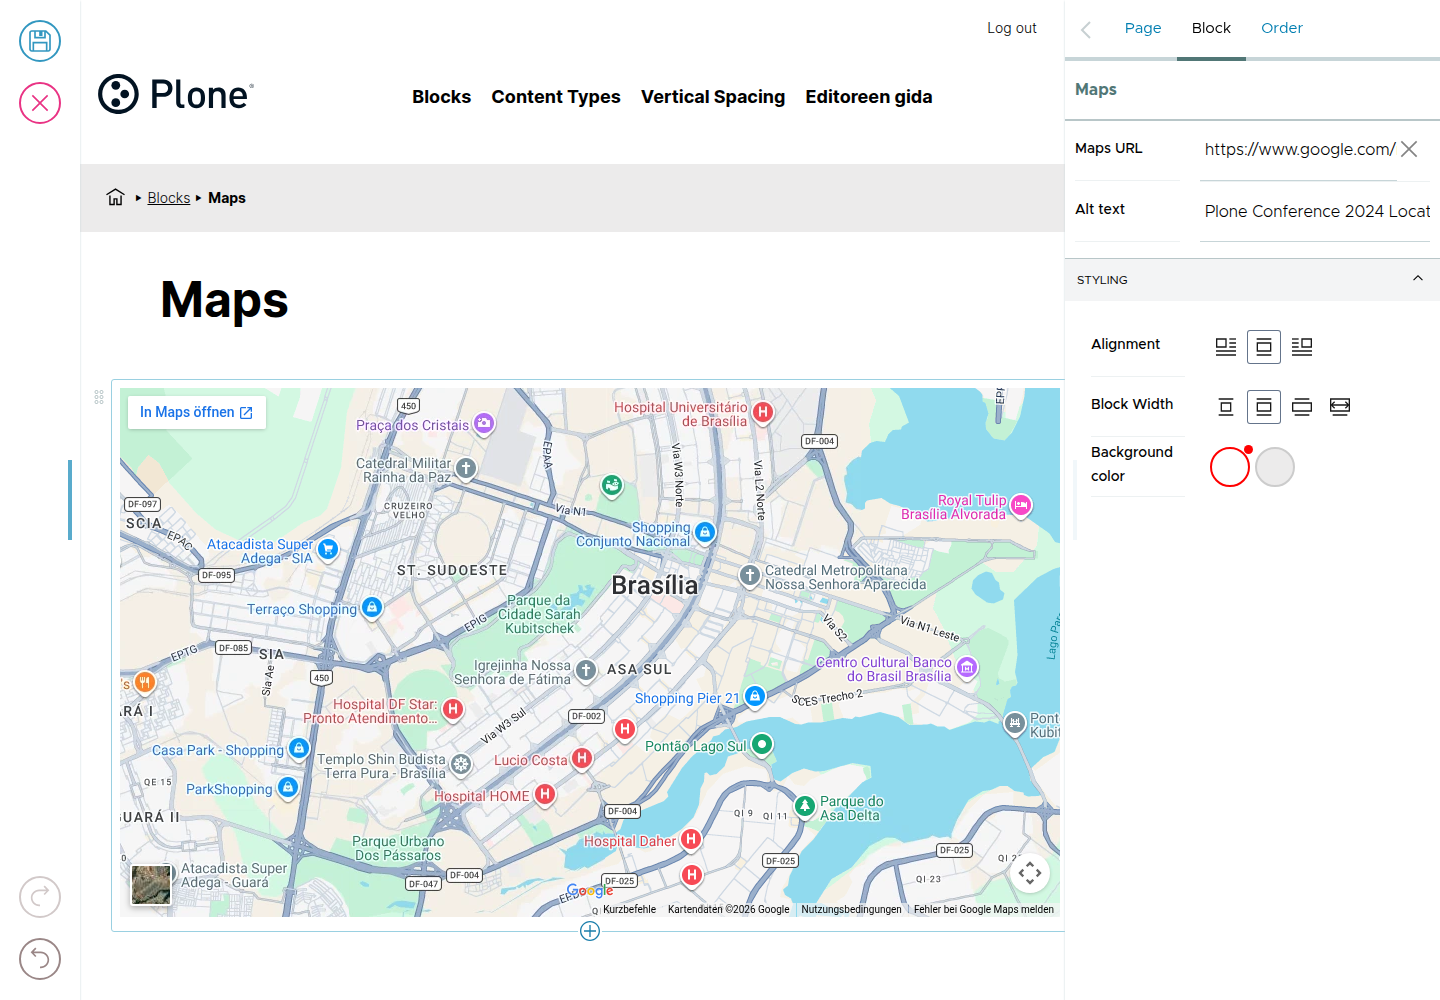The width and height of the screenshot is (1440, 1000).
Task: Click Fehler bei Google Maps melden
Action: pyautogui.click(x=984, y=909)
